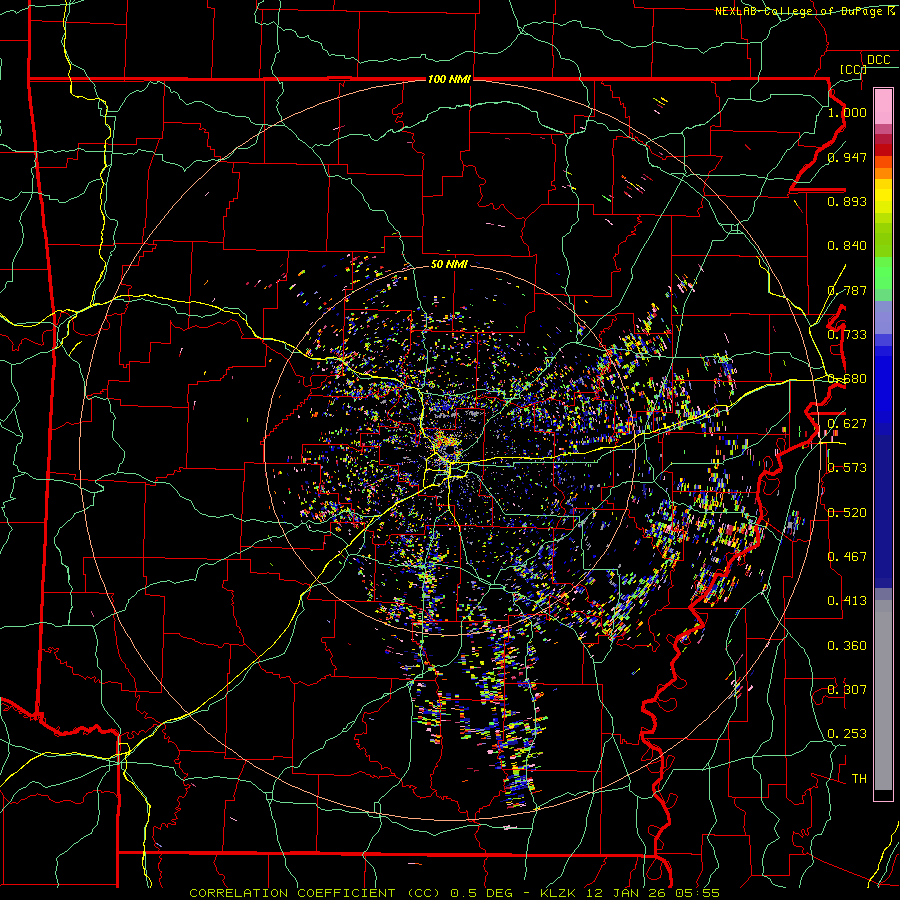Click the 0.947 scale value
The width and height of the screenshot is (900, 900).
847,157
